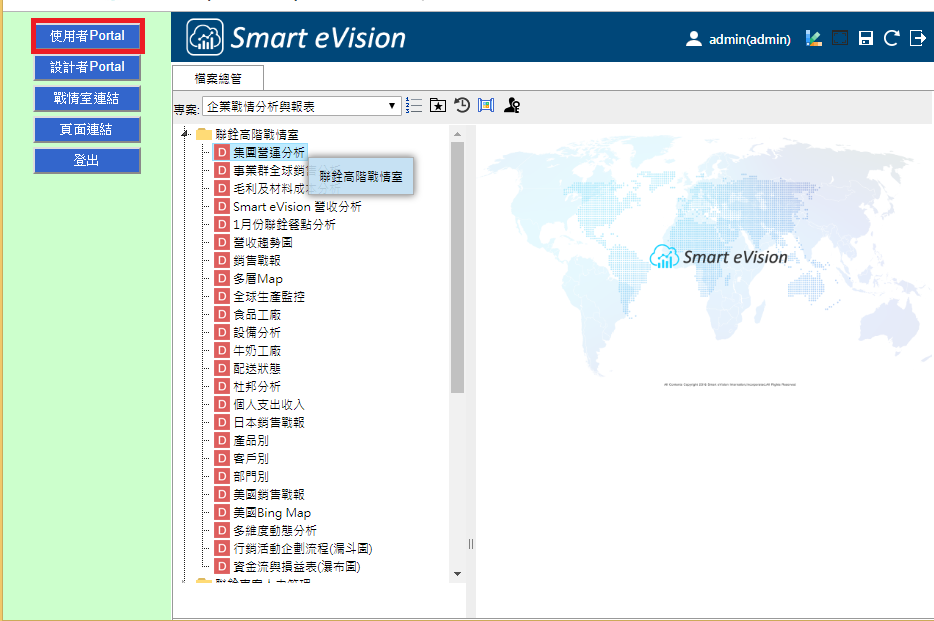The height and width of the screenshot is (621, 934).
Task: Open the 專案 project dropdown
Action: tap(301, 106)
